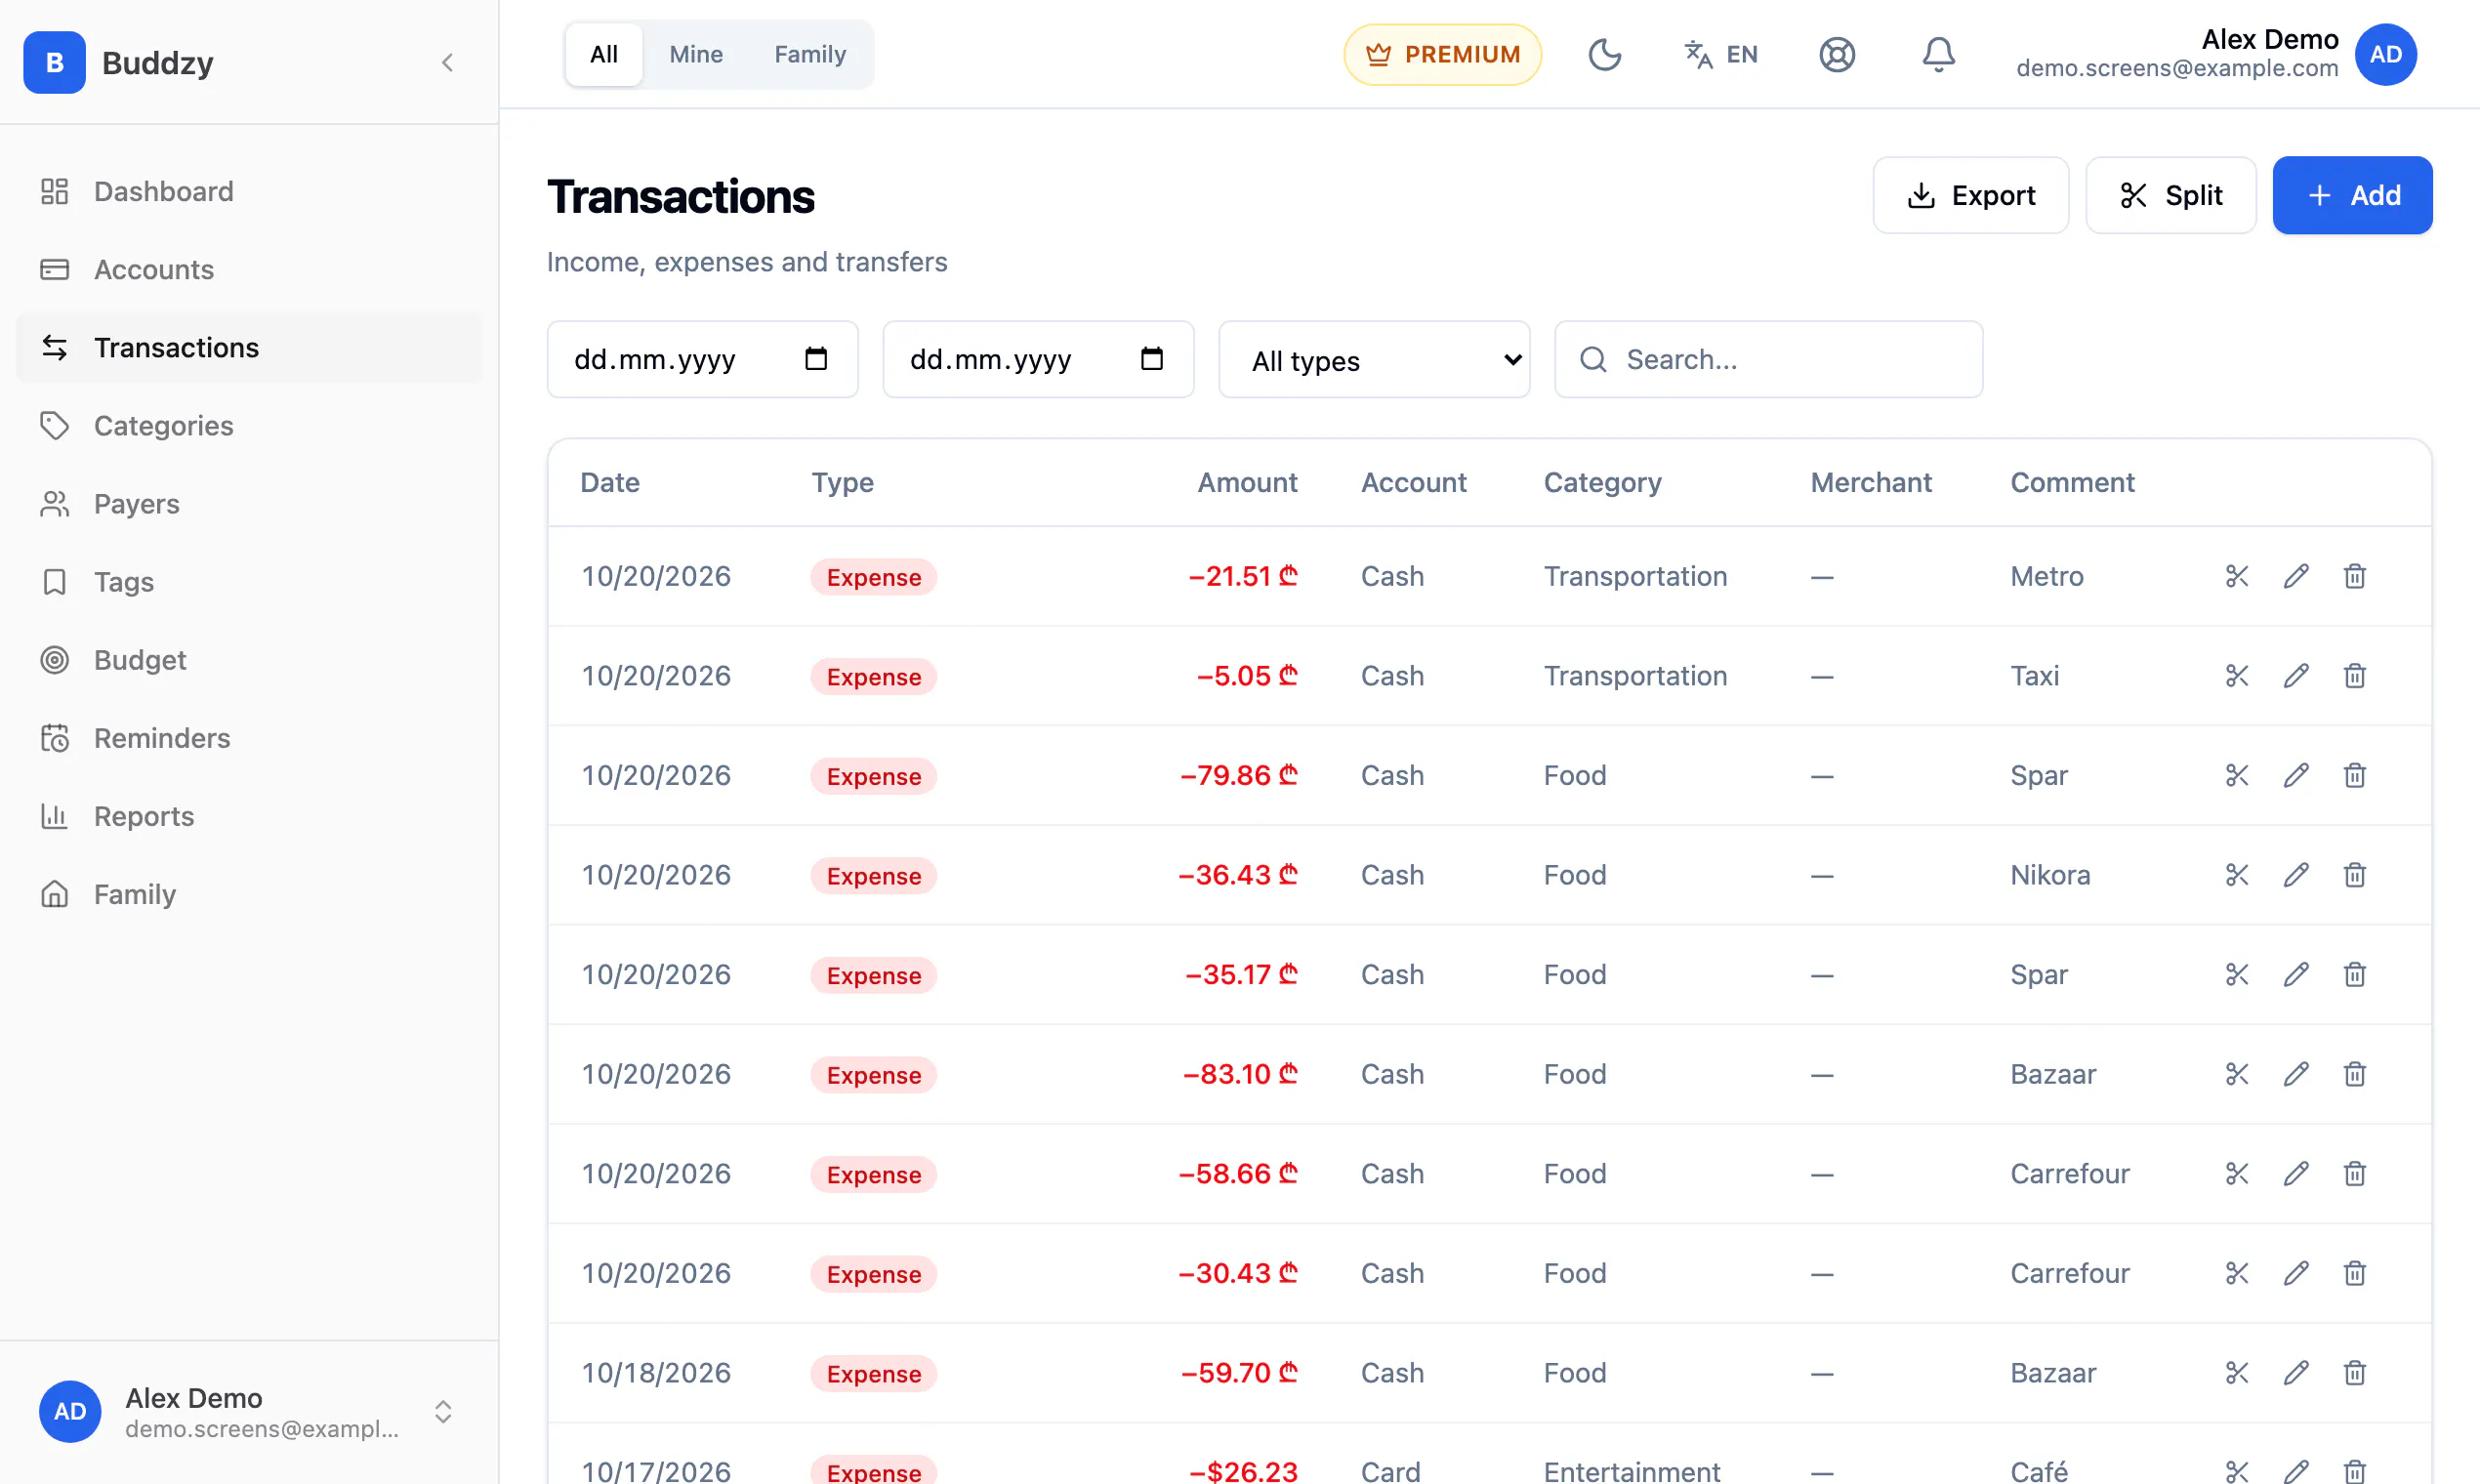Edit the 30.43 Carrefour transaction

2296,1273
